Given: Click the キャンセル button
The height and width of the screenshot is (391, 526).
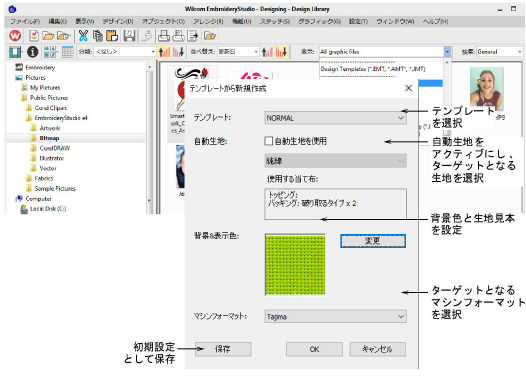Looking at the screenshot, I should [x=377, y=349].
